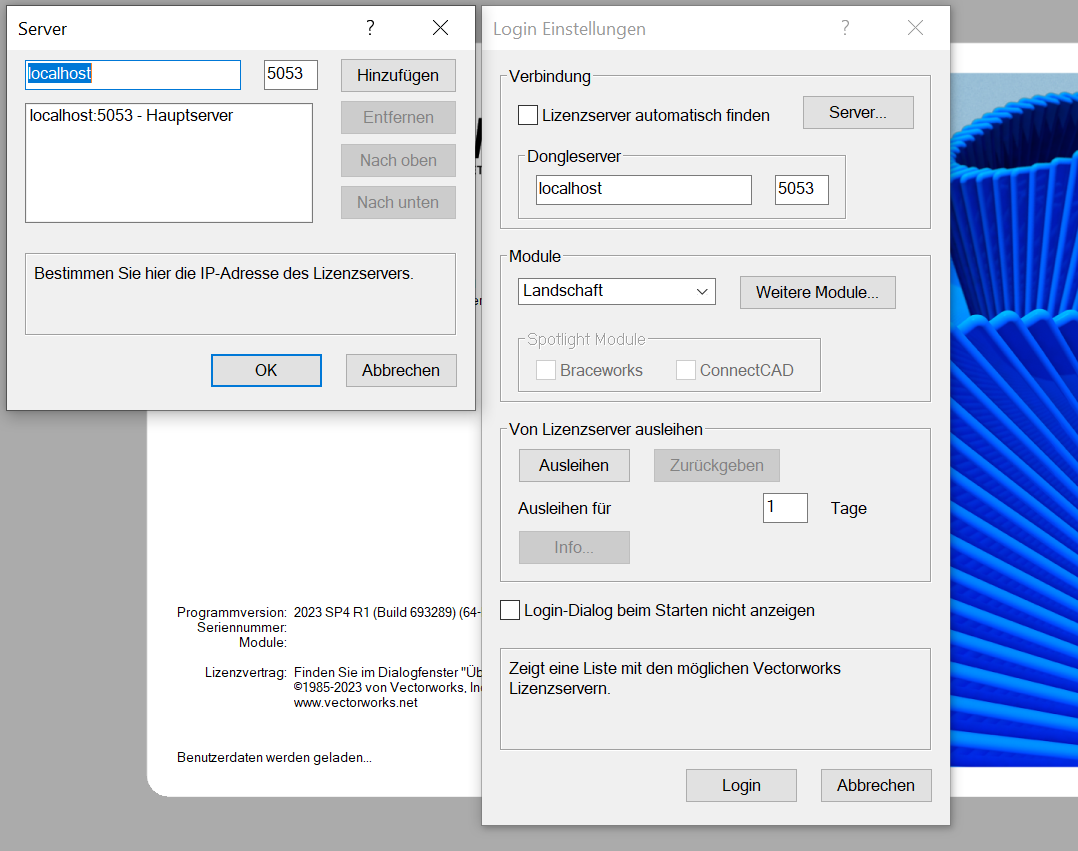Click the Ausleihen button
The width and height of the screenshot is (1078, 851).
coord(574,465)
